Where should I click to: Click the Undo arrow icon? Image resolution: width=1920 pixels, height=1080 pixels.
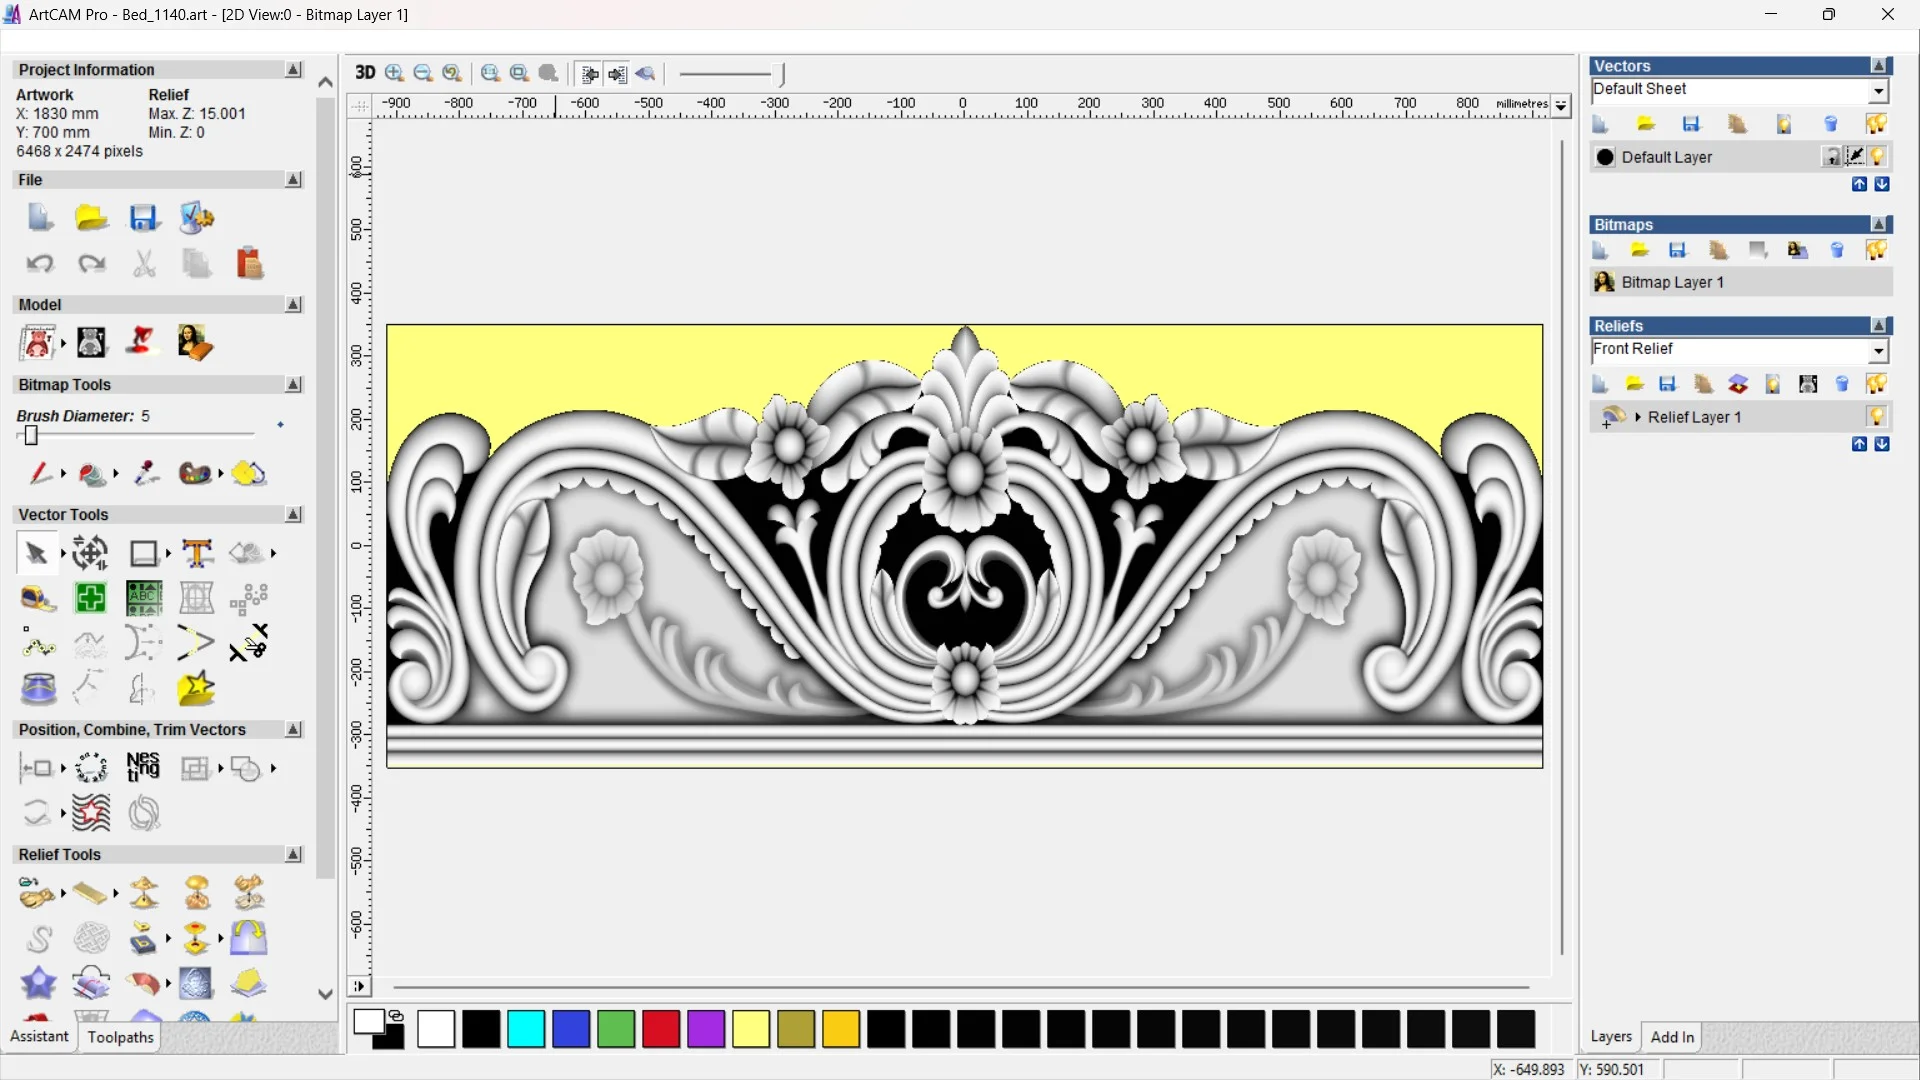tap(40, 264)
